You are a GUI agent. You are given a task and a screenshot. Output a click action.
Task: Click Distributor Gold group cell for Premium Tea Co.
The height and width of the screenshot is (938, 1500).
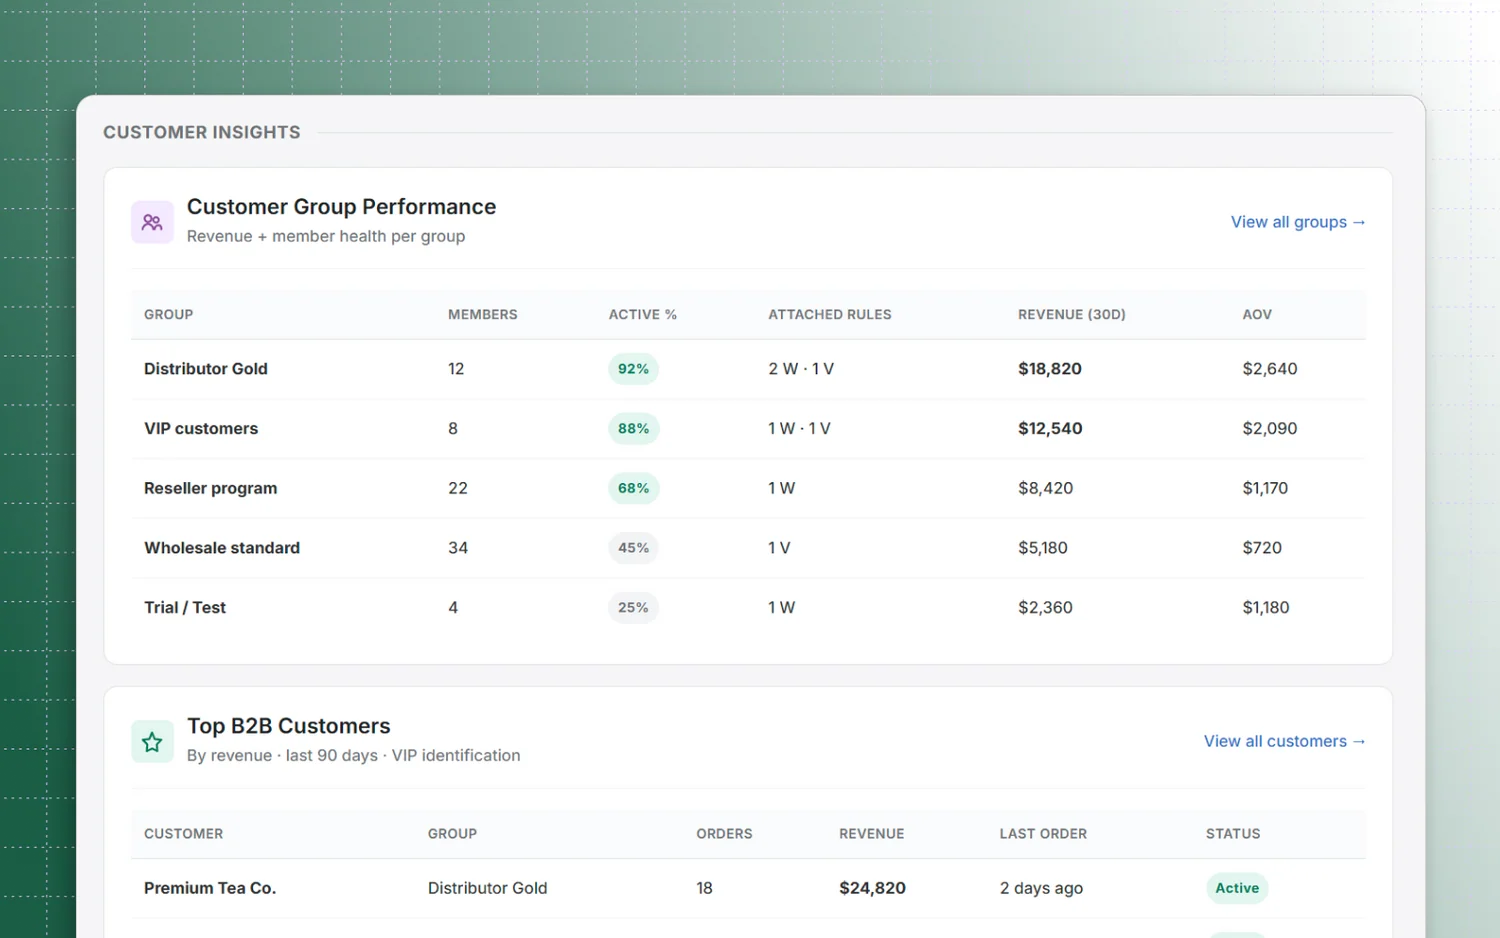487,888
